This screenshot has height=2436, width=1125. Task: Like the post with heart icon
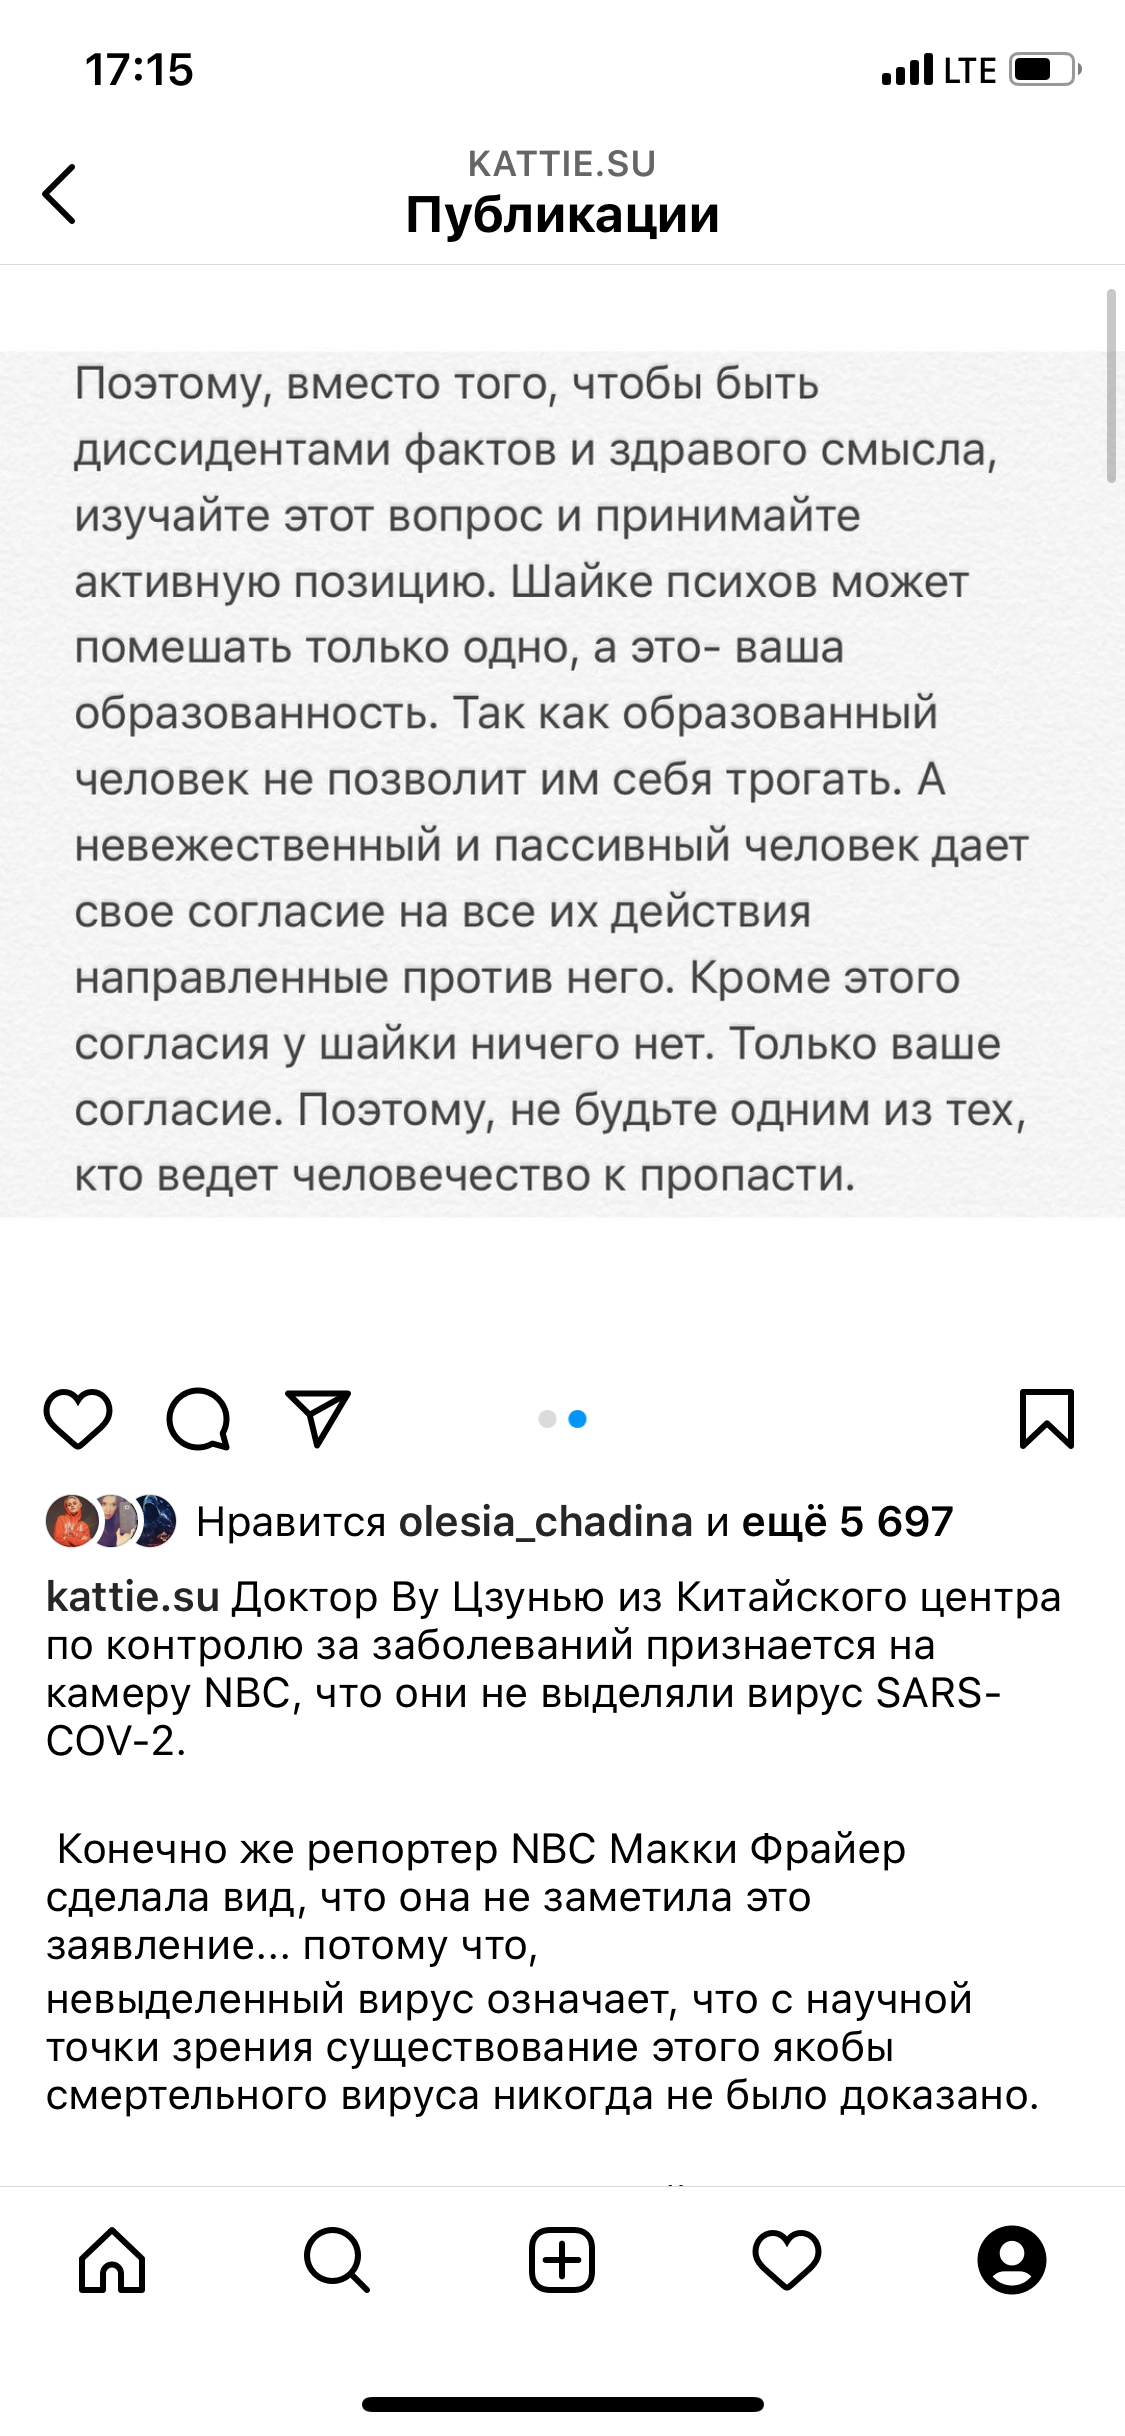(x=78, y=1418)
